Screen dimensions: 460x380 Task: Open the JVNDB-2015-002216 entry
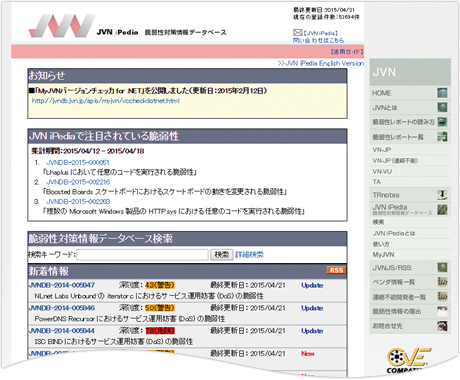click(x=78, y=182)
